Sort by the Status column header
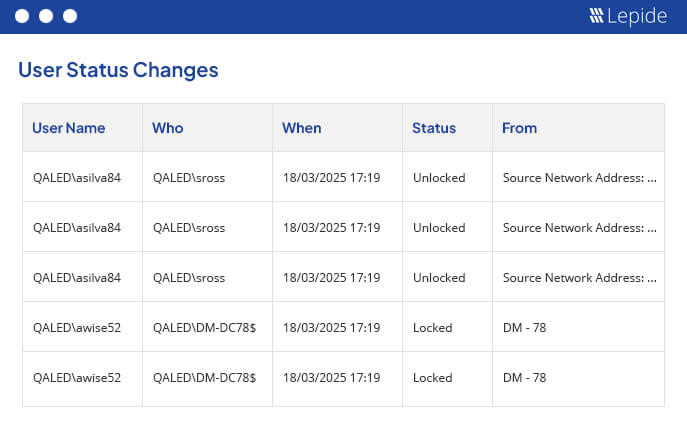This screenshot has width=687, height=424. tap(434, 128)
